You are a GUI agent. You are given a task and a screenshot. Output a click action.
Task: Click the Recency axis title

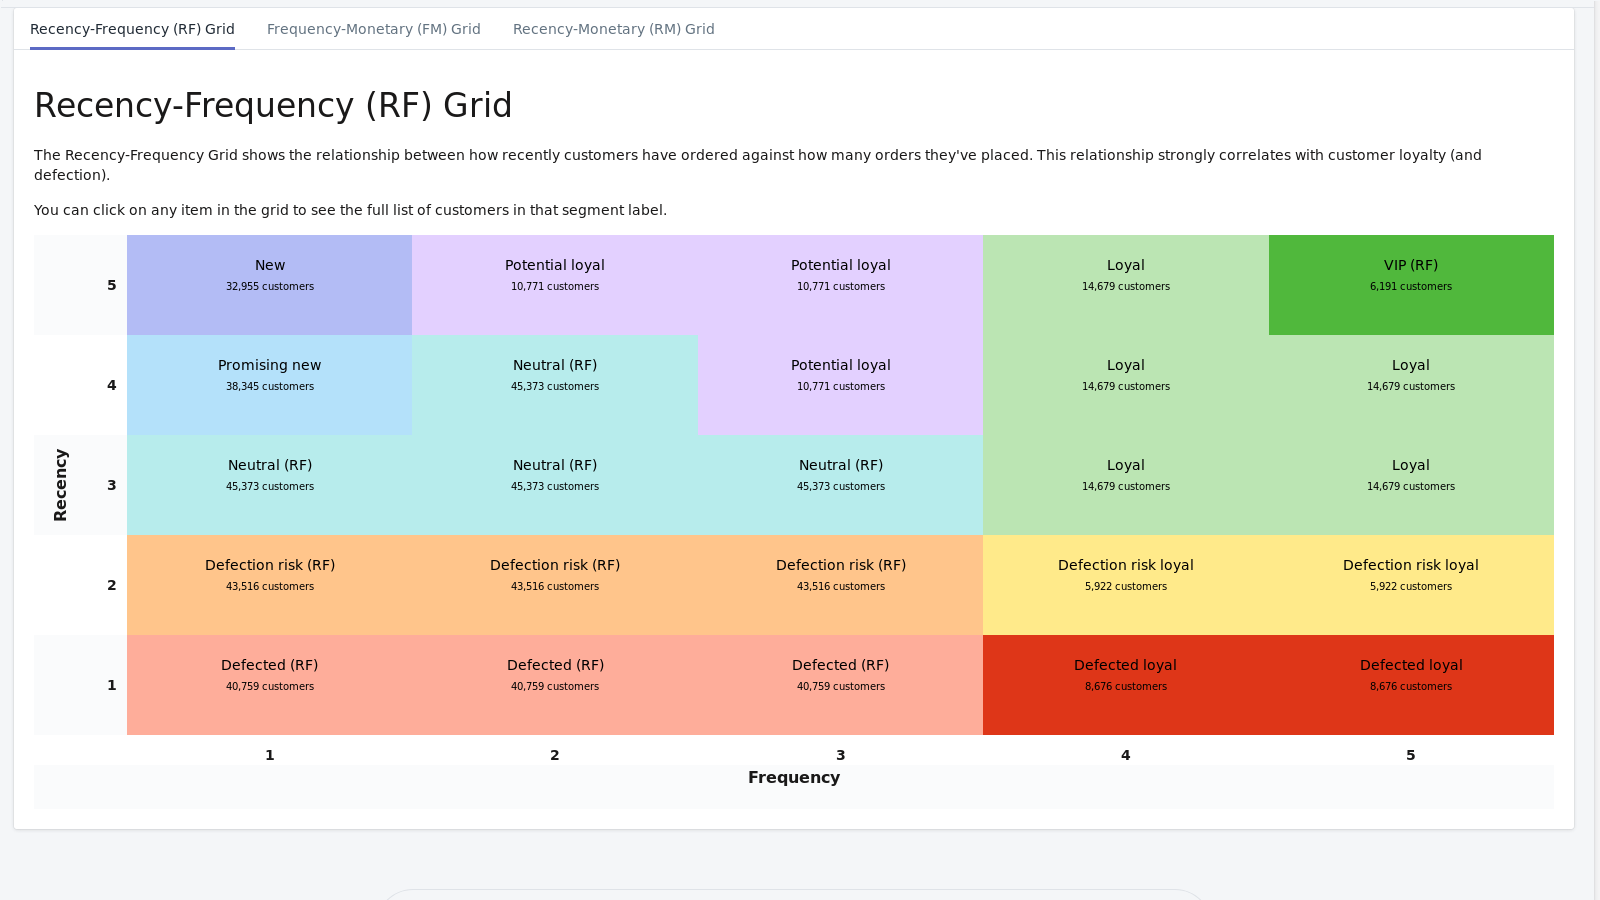coord(60,485)
